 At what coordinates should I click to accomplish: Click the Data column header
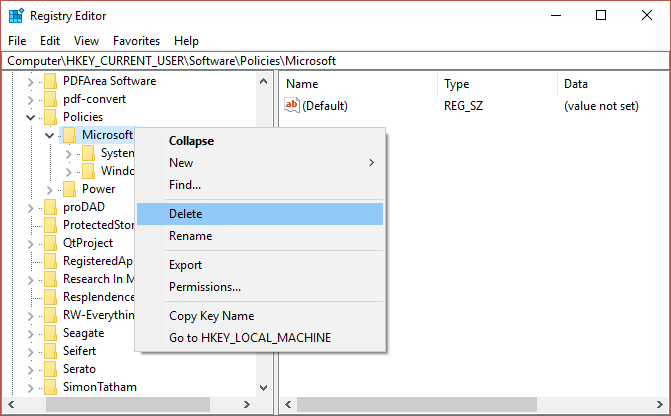tap(576, 84)
